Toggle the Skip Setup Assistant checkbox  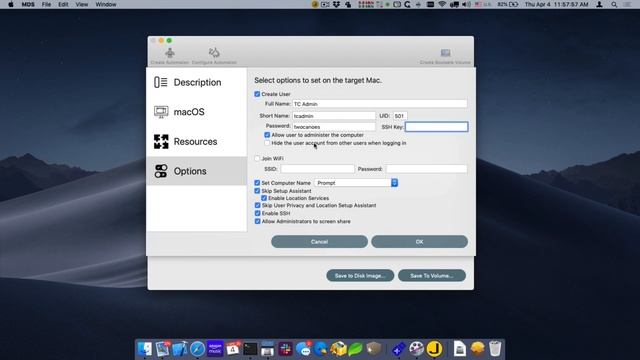click(257, 191)
